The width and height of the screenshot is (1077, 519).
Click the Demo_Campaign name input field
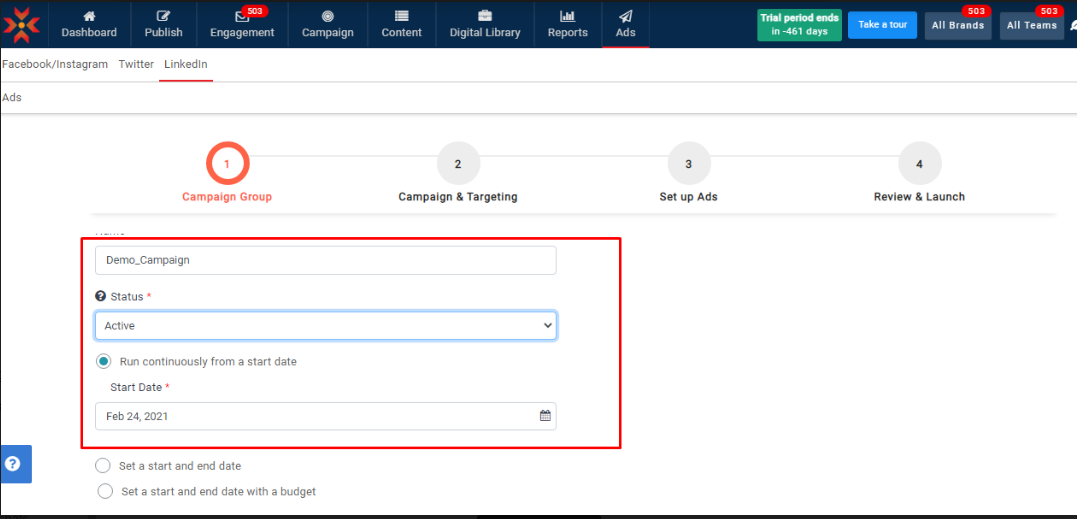(x=325, y=260)
